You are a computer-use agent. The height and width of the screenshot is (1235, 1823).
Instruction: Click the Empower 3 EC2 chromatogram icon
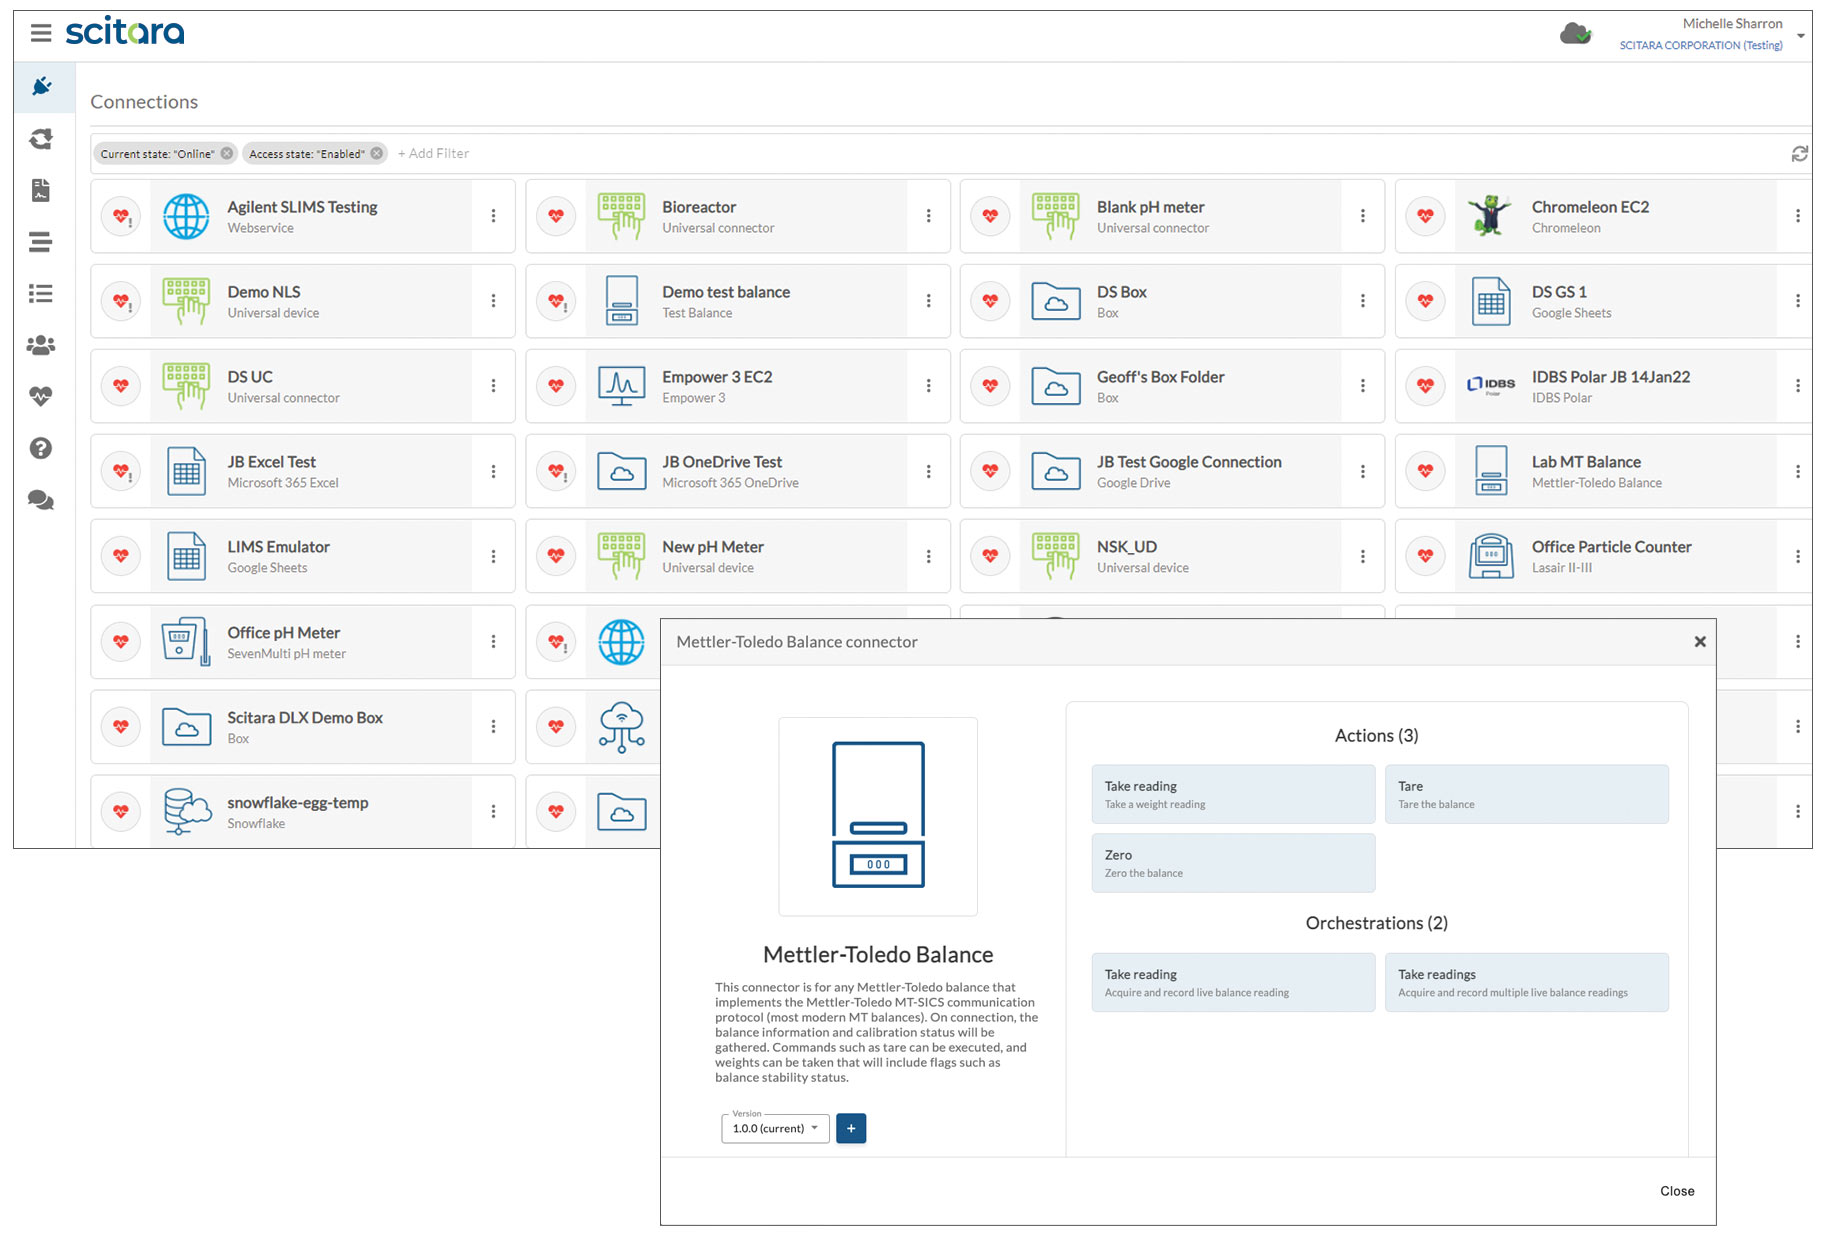pyautogui.click(x=621, y=386)
